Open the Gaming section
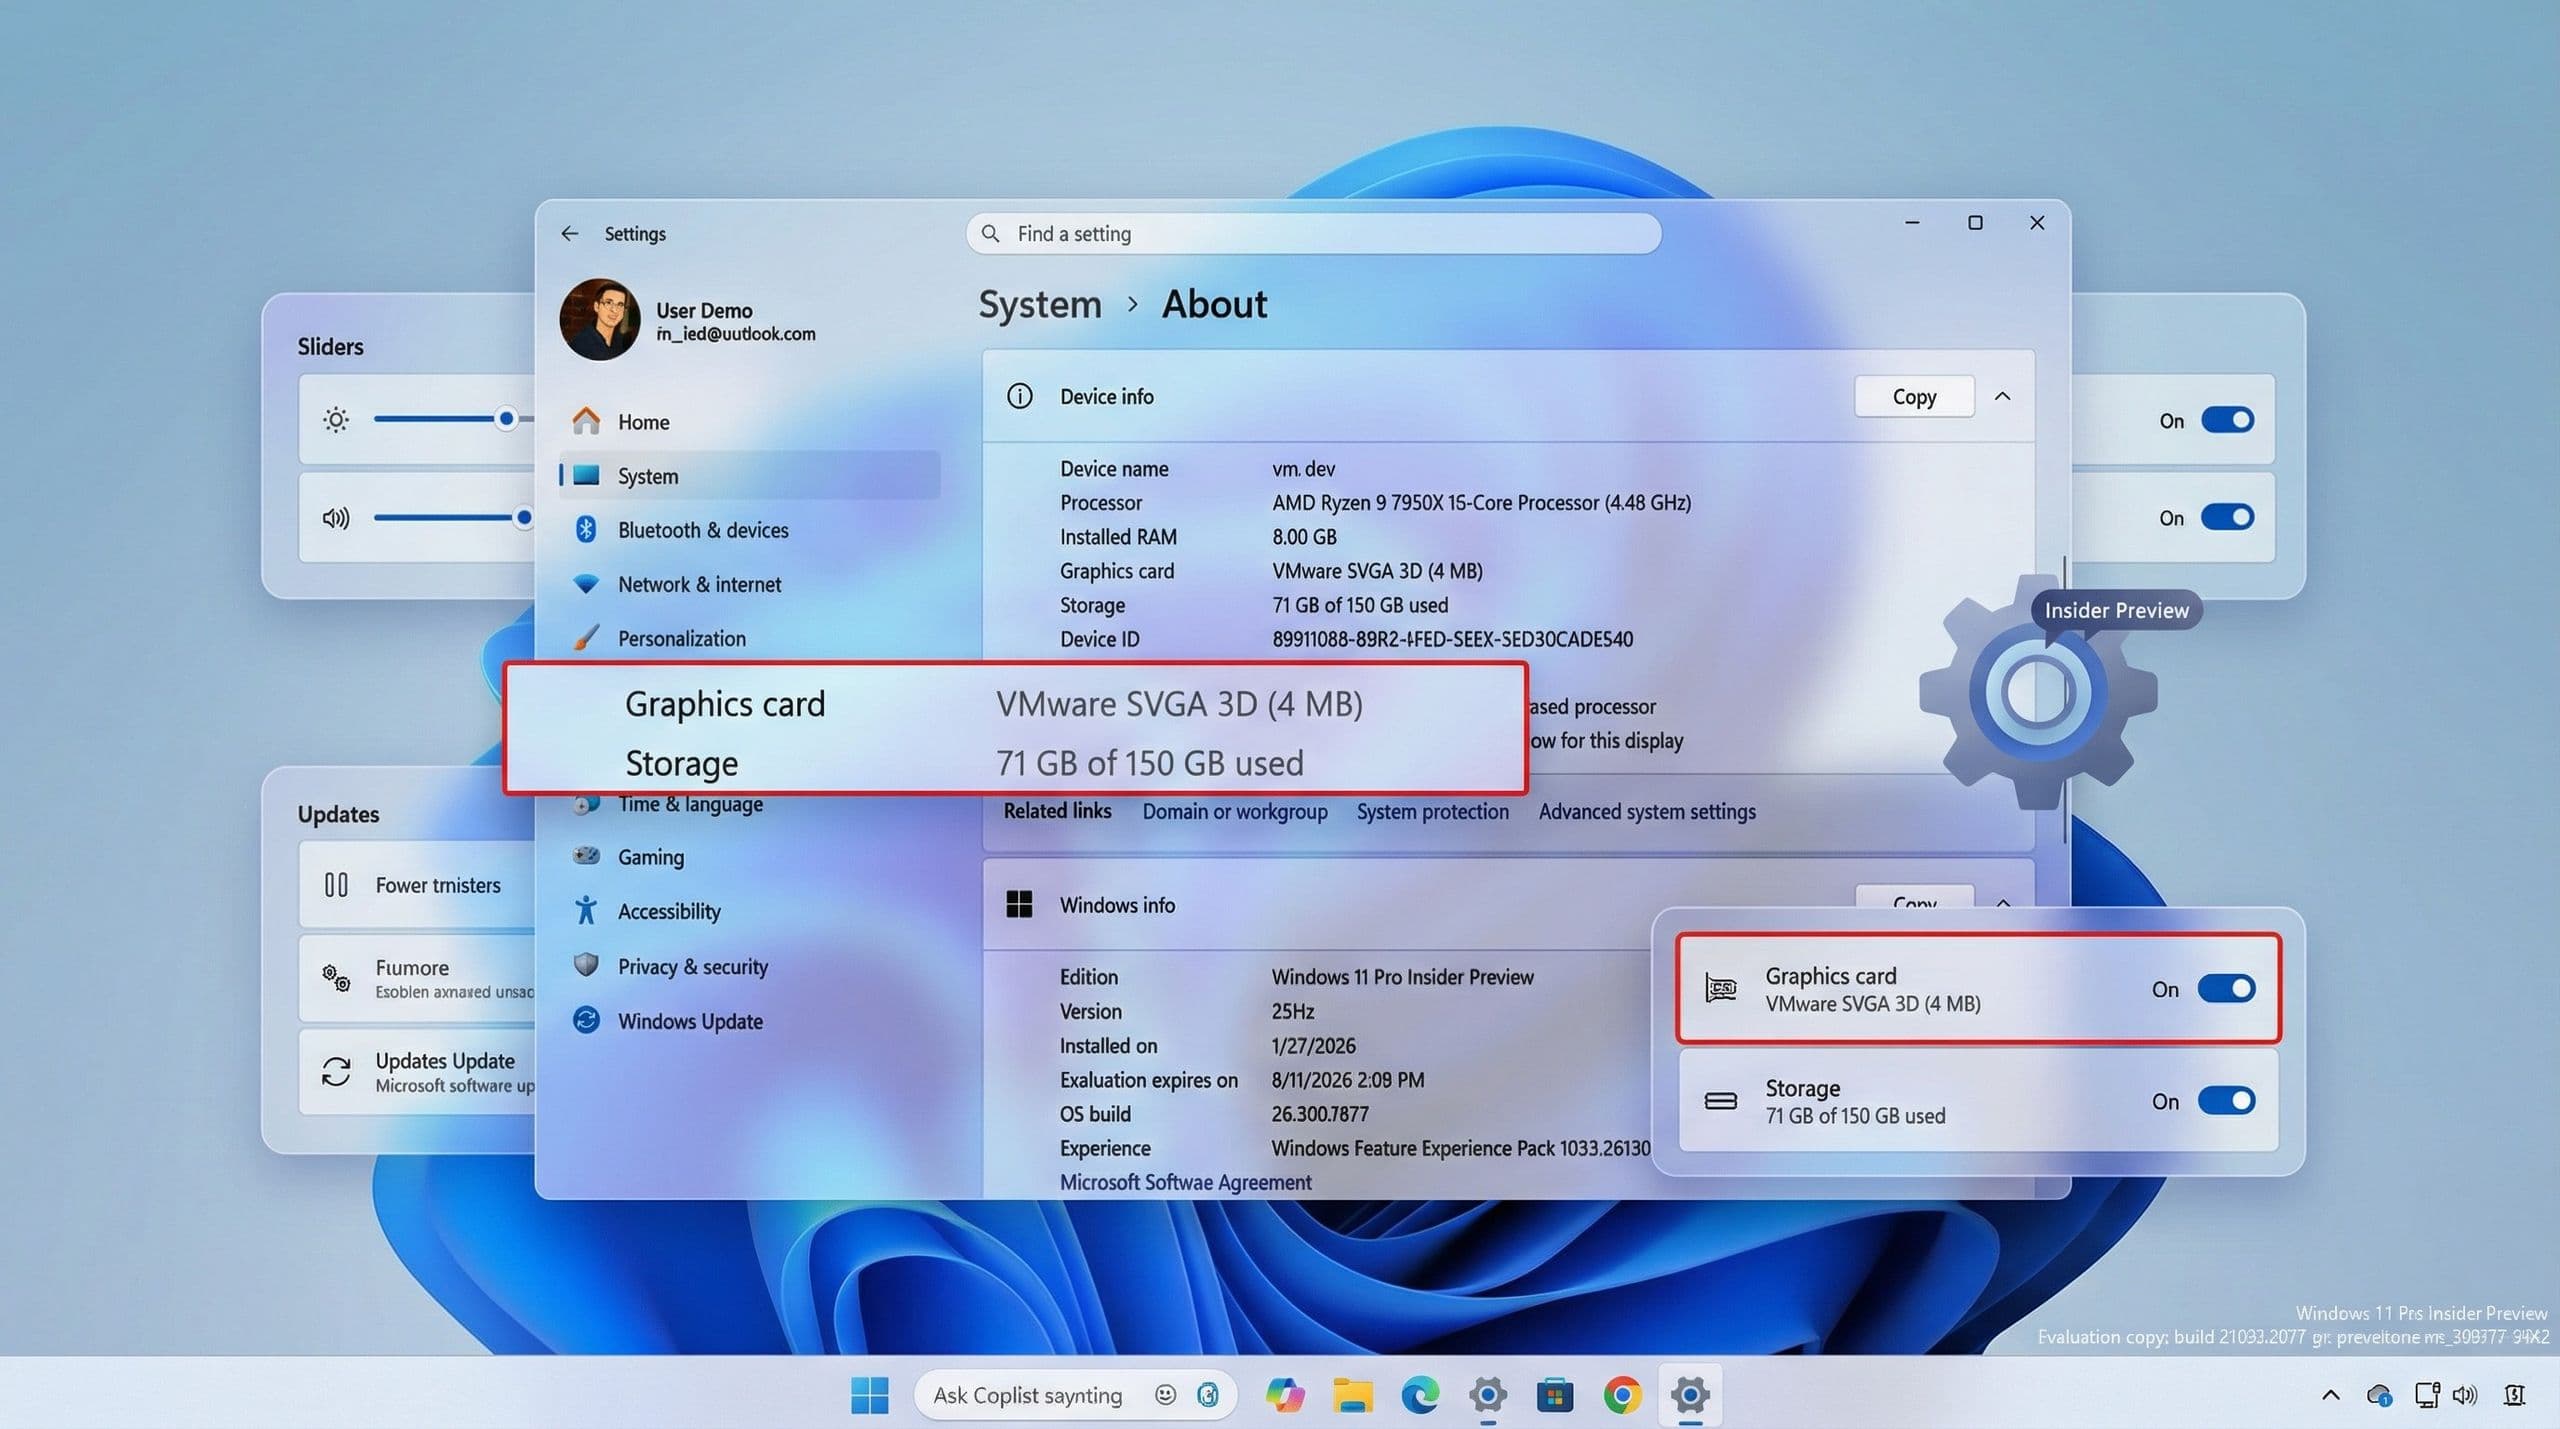Viewport: 2560px width, 1429px height. 650,857
